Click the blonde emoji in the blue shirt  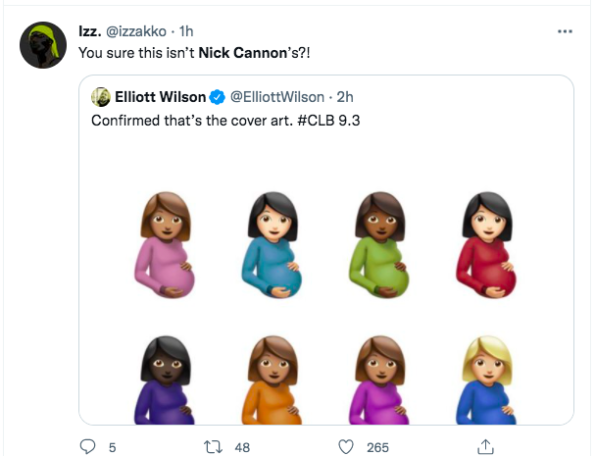(x=486, y=380)
